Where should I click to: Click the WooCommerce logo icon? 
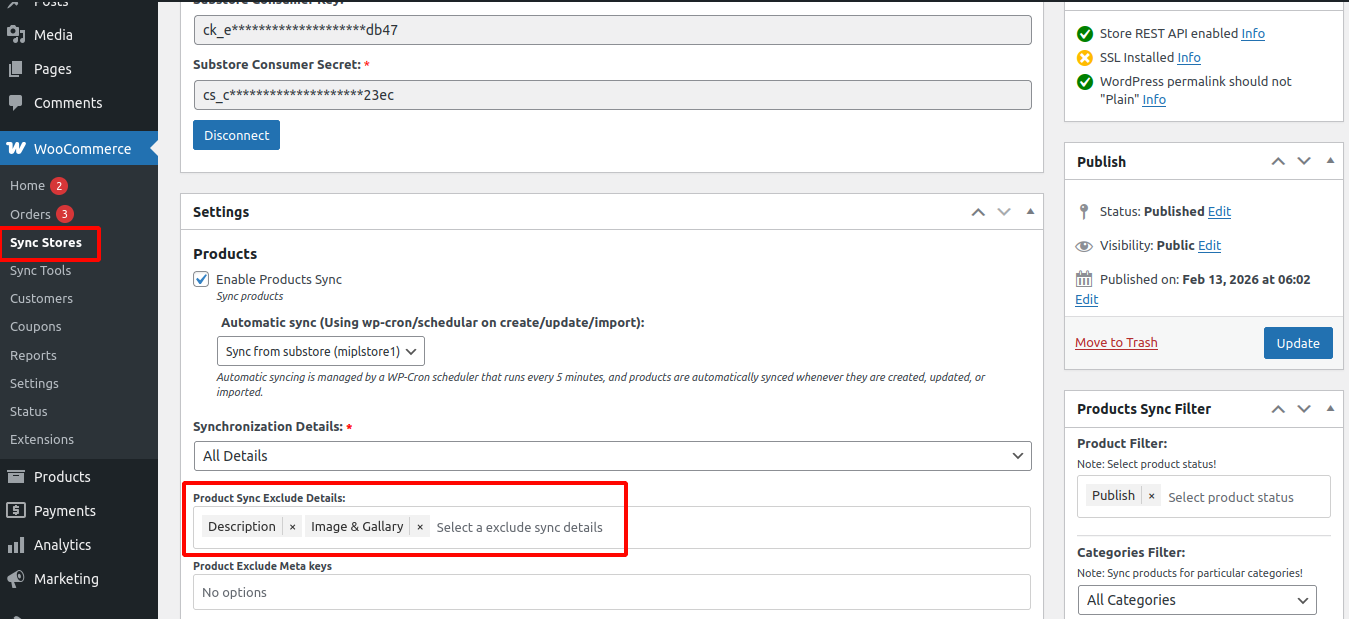[x=16, y=148]
